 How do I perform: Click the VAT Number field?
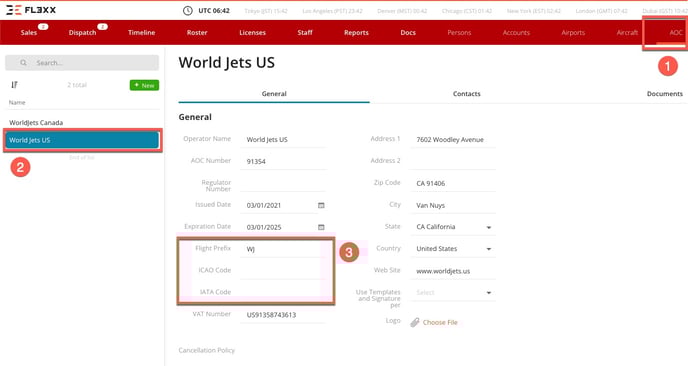coord(283,315)
